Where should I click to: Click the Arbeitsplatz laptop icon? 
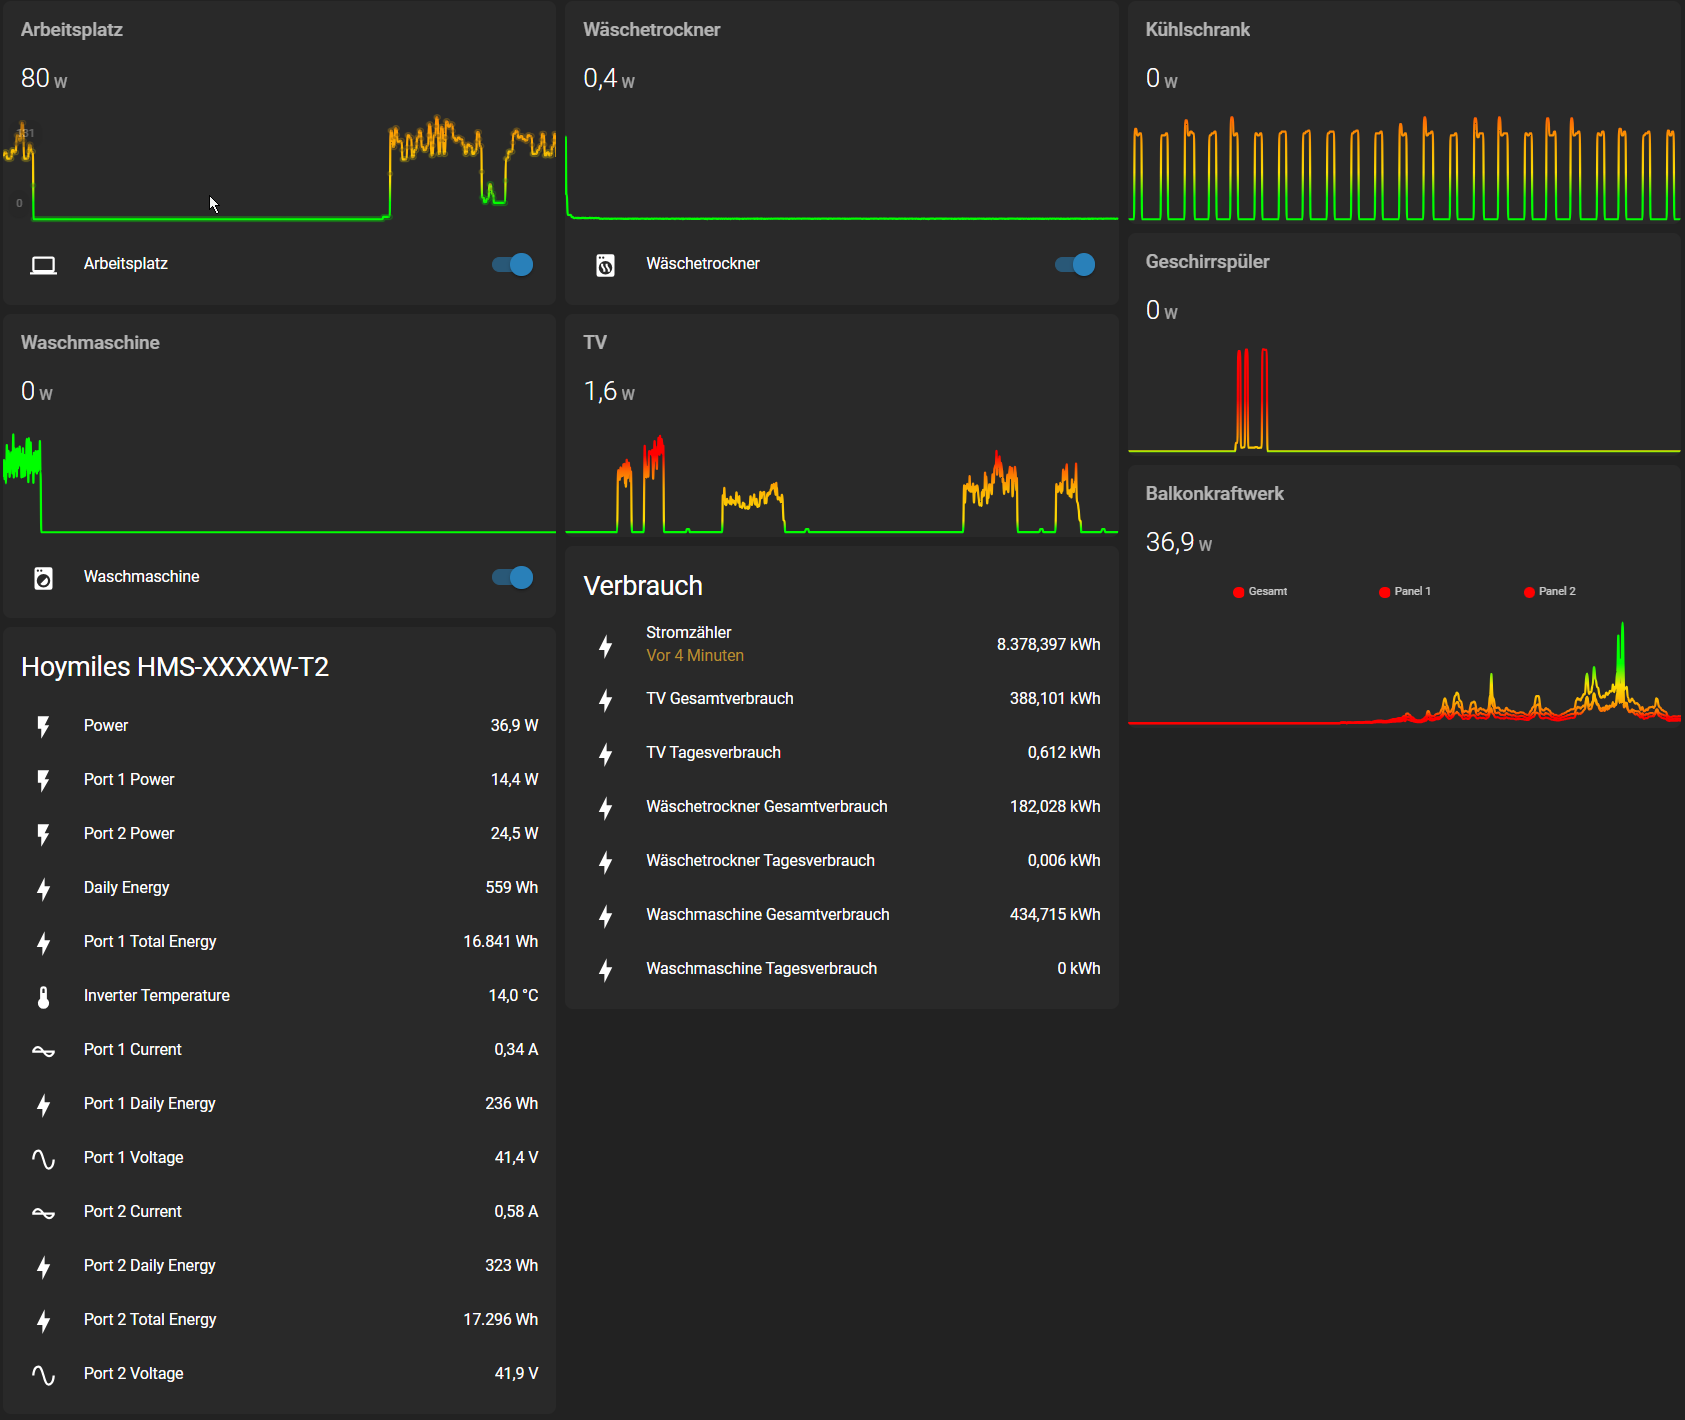pyautogui.click(x=43, y=265)
